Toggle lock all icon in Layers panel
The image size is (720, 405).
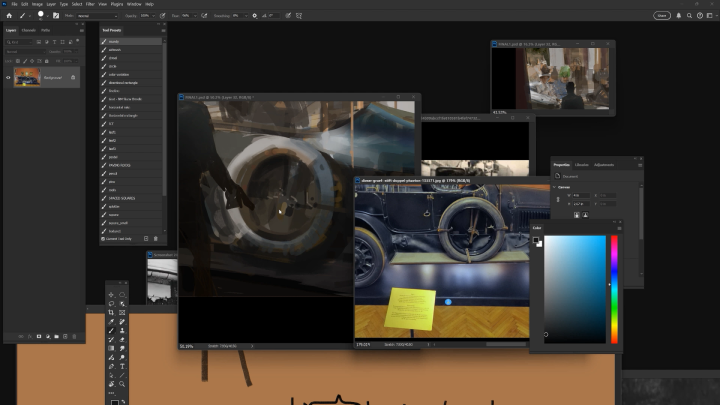tap(46, 61)
